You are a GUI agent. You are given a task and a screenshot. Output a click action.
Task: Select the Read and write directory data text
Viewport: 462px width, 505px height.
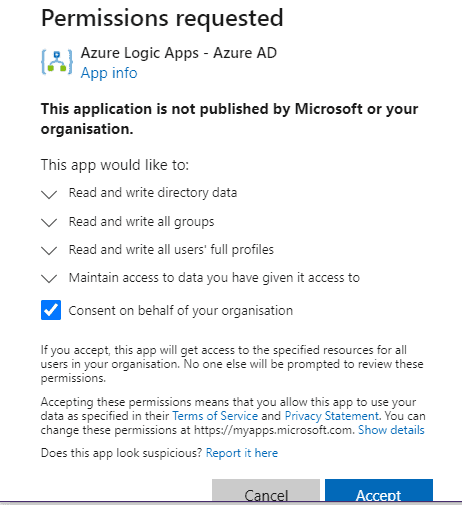click(x=153, y=193)
